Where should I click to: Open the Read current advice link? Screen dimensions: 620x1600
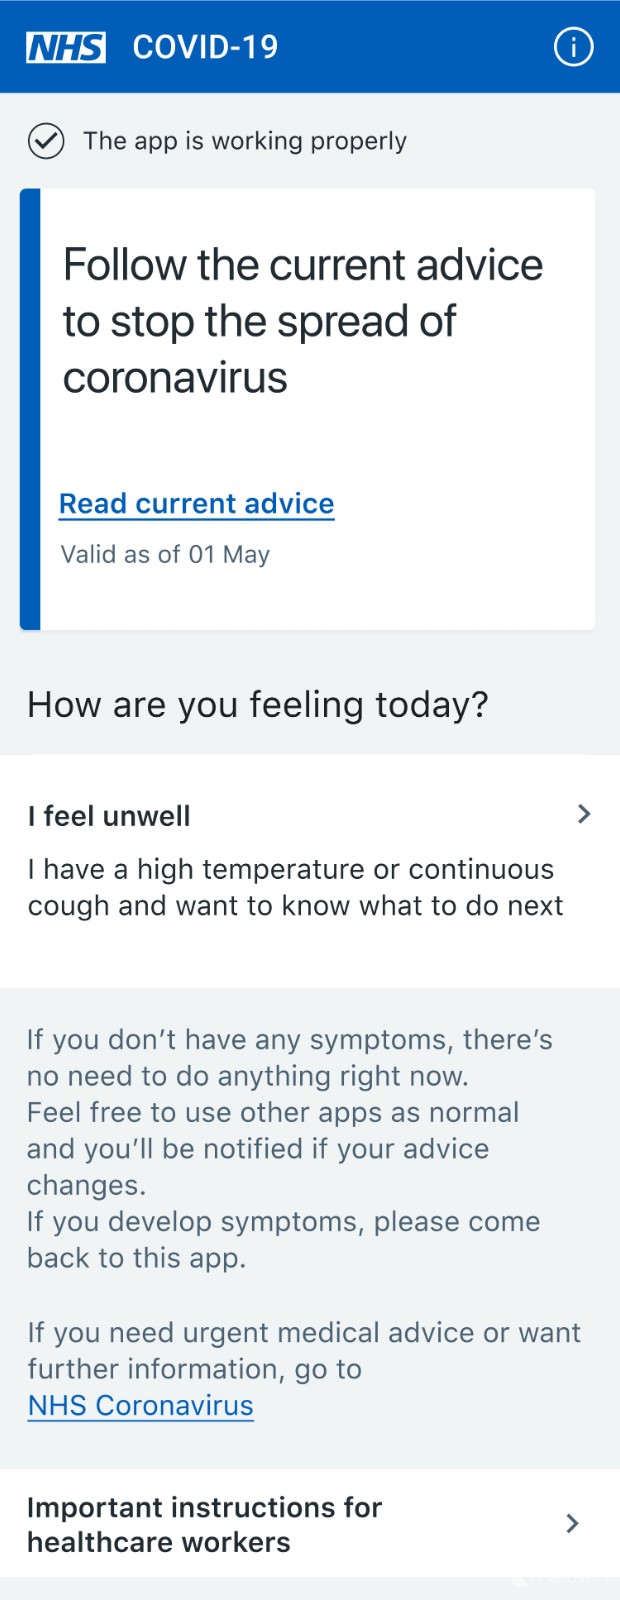196,503
